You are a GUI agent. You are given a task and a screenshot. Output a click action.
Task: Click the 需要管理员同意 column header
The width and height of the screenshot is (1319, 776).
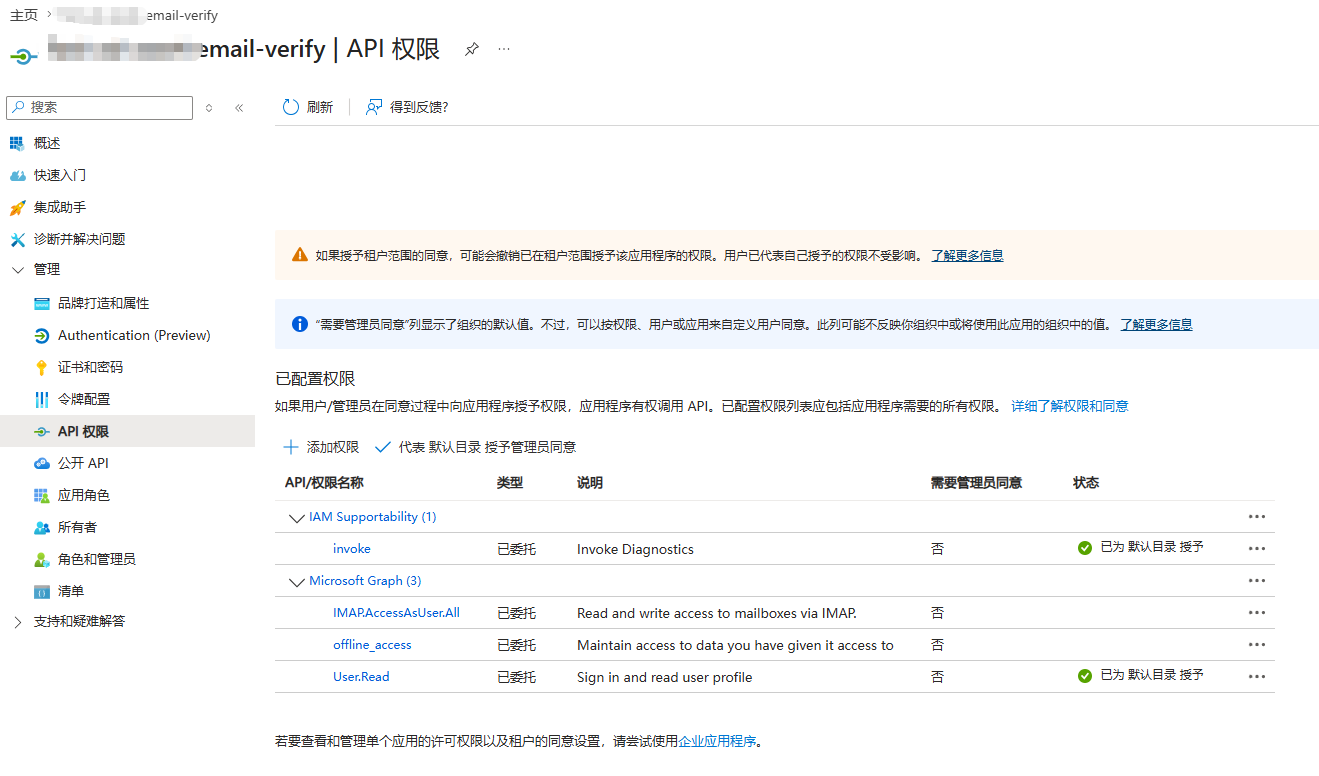point(976,482)
